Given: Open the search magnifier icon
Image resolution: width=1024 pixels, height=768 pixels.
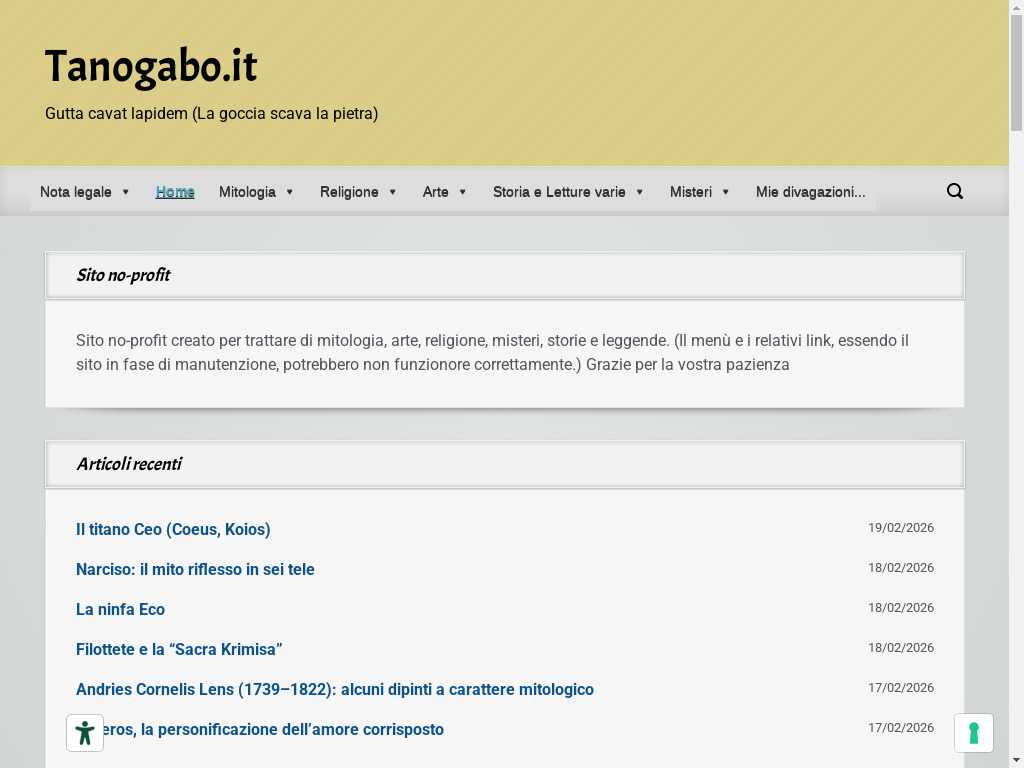Looking at the screenshot, I should coord(955,191).
